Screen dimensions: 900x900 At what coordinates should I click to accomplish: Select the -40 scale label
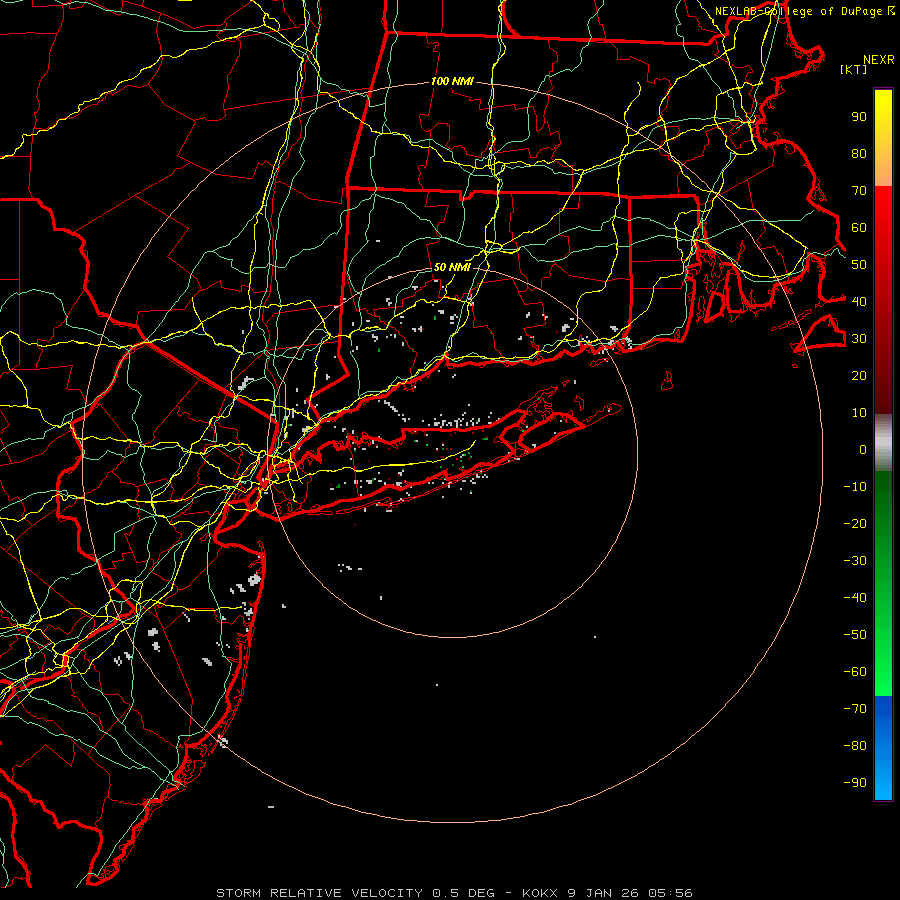pyautogui.click(x=855, y=598)
